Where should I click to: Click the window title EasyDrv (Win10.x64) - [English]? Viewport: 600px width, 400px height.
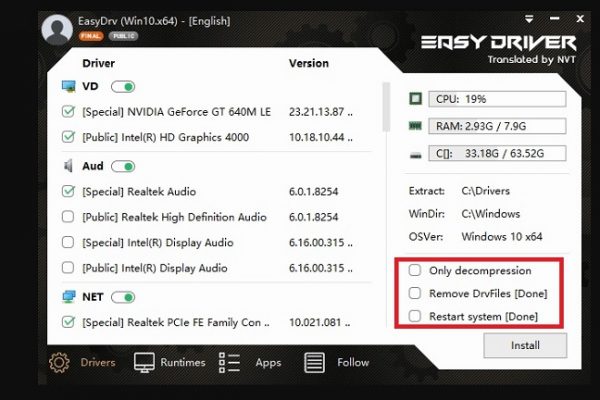pos(154,21)
